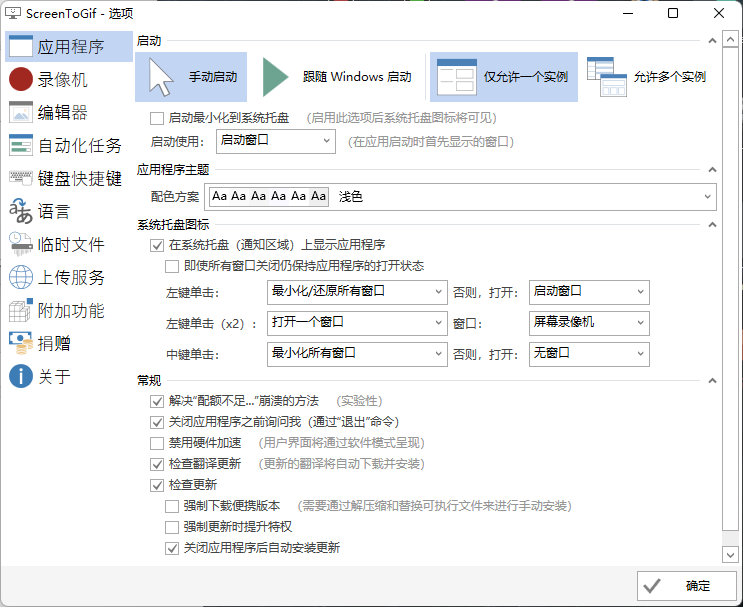Enable 禁用硬件加速 checkbox

(x=157, y=444)
